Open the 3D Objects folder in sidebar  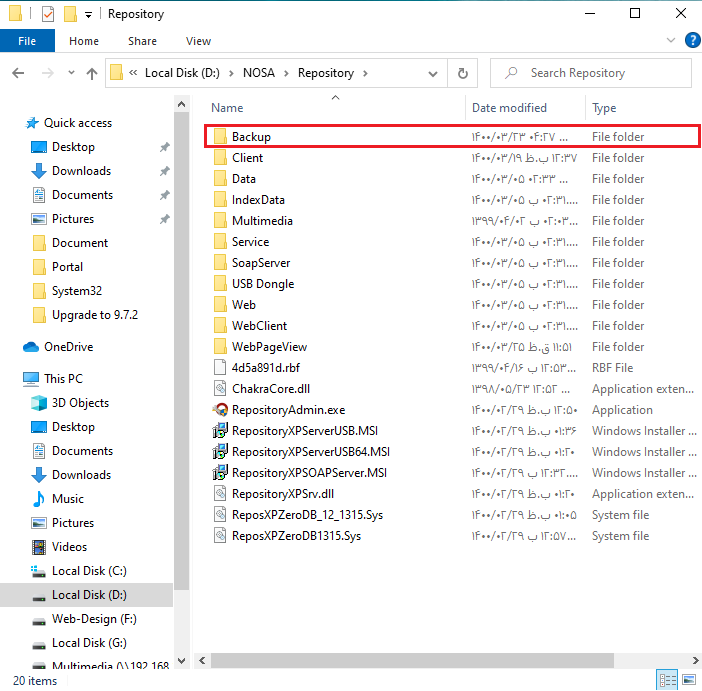80,403
